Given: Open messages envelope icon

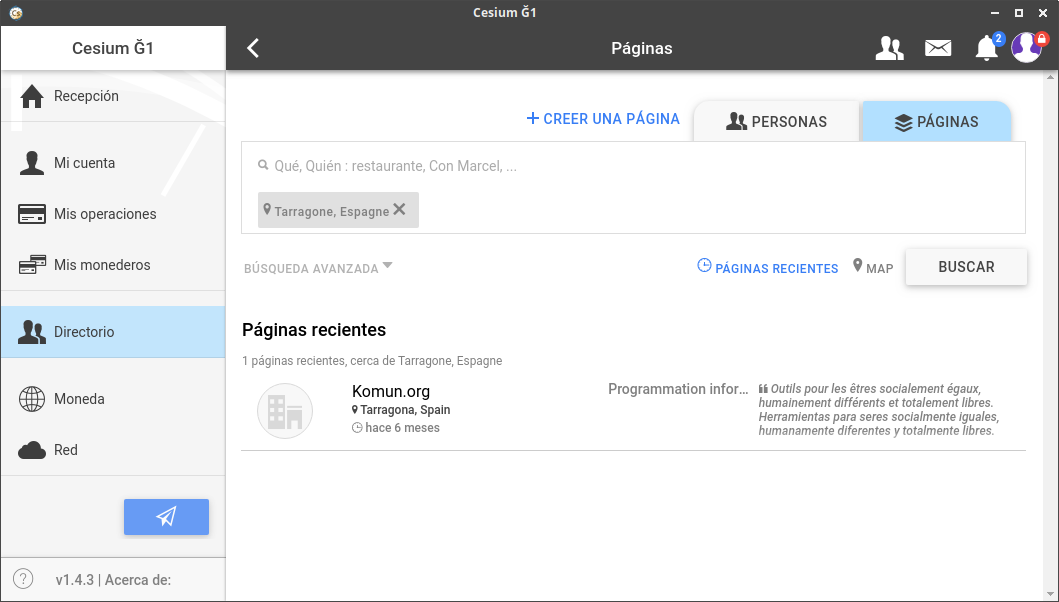Looking at the screenshot, I should point(938,48).
